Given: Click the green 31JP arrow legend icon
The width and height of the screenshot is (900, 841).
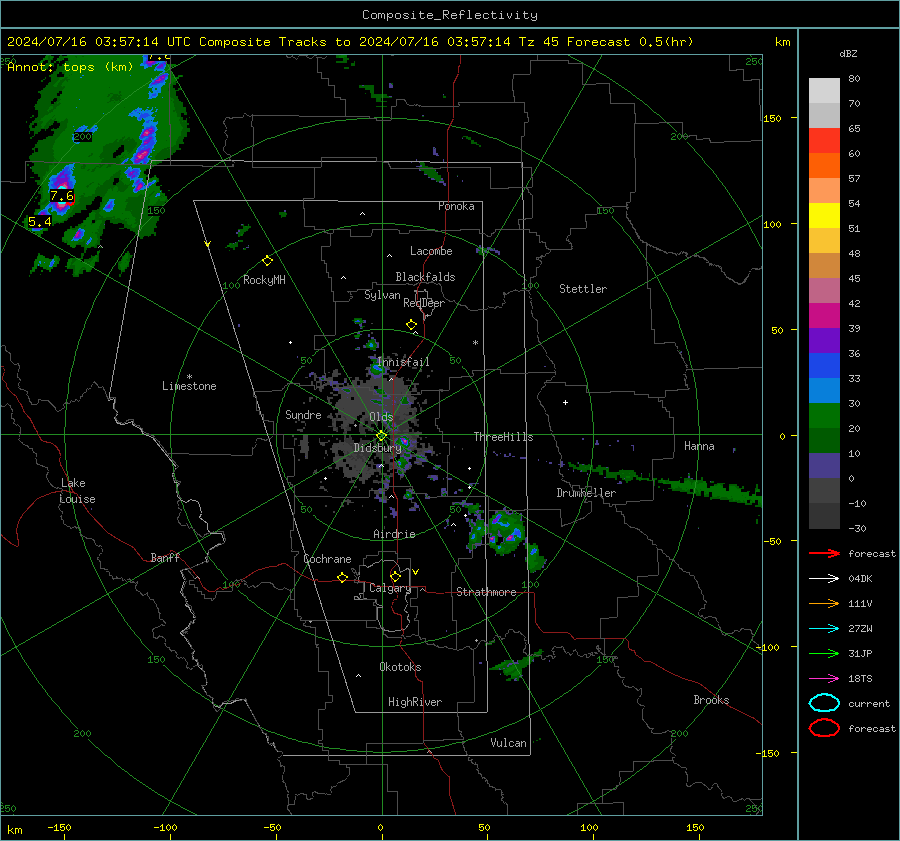Looking at the screenshot, I should pos(824,653).
